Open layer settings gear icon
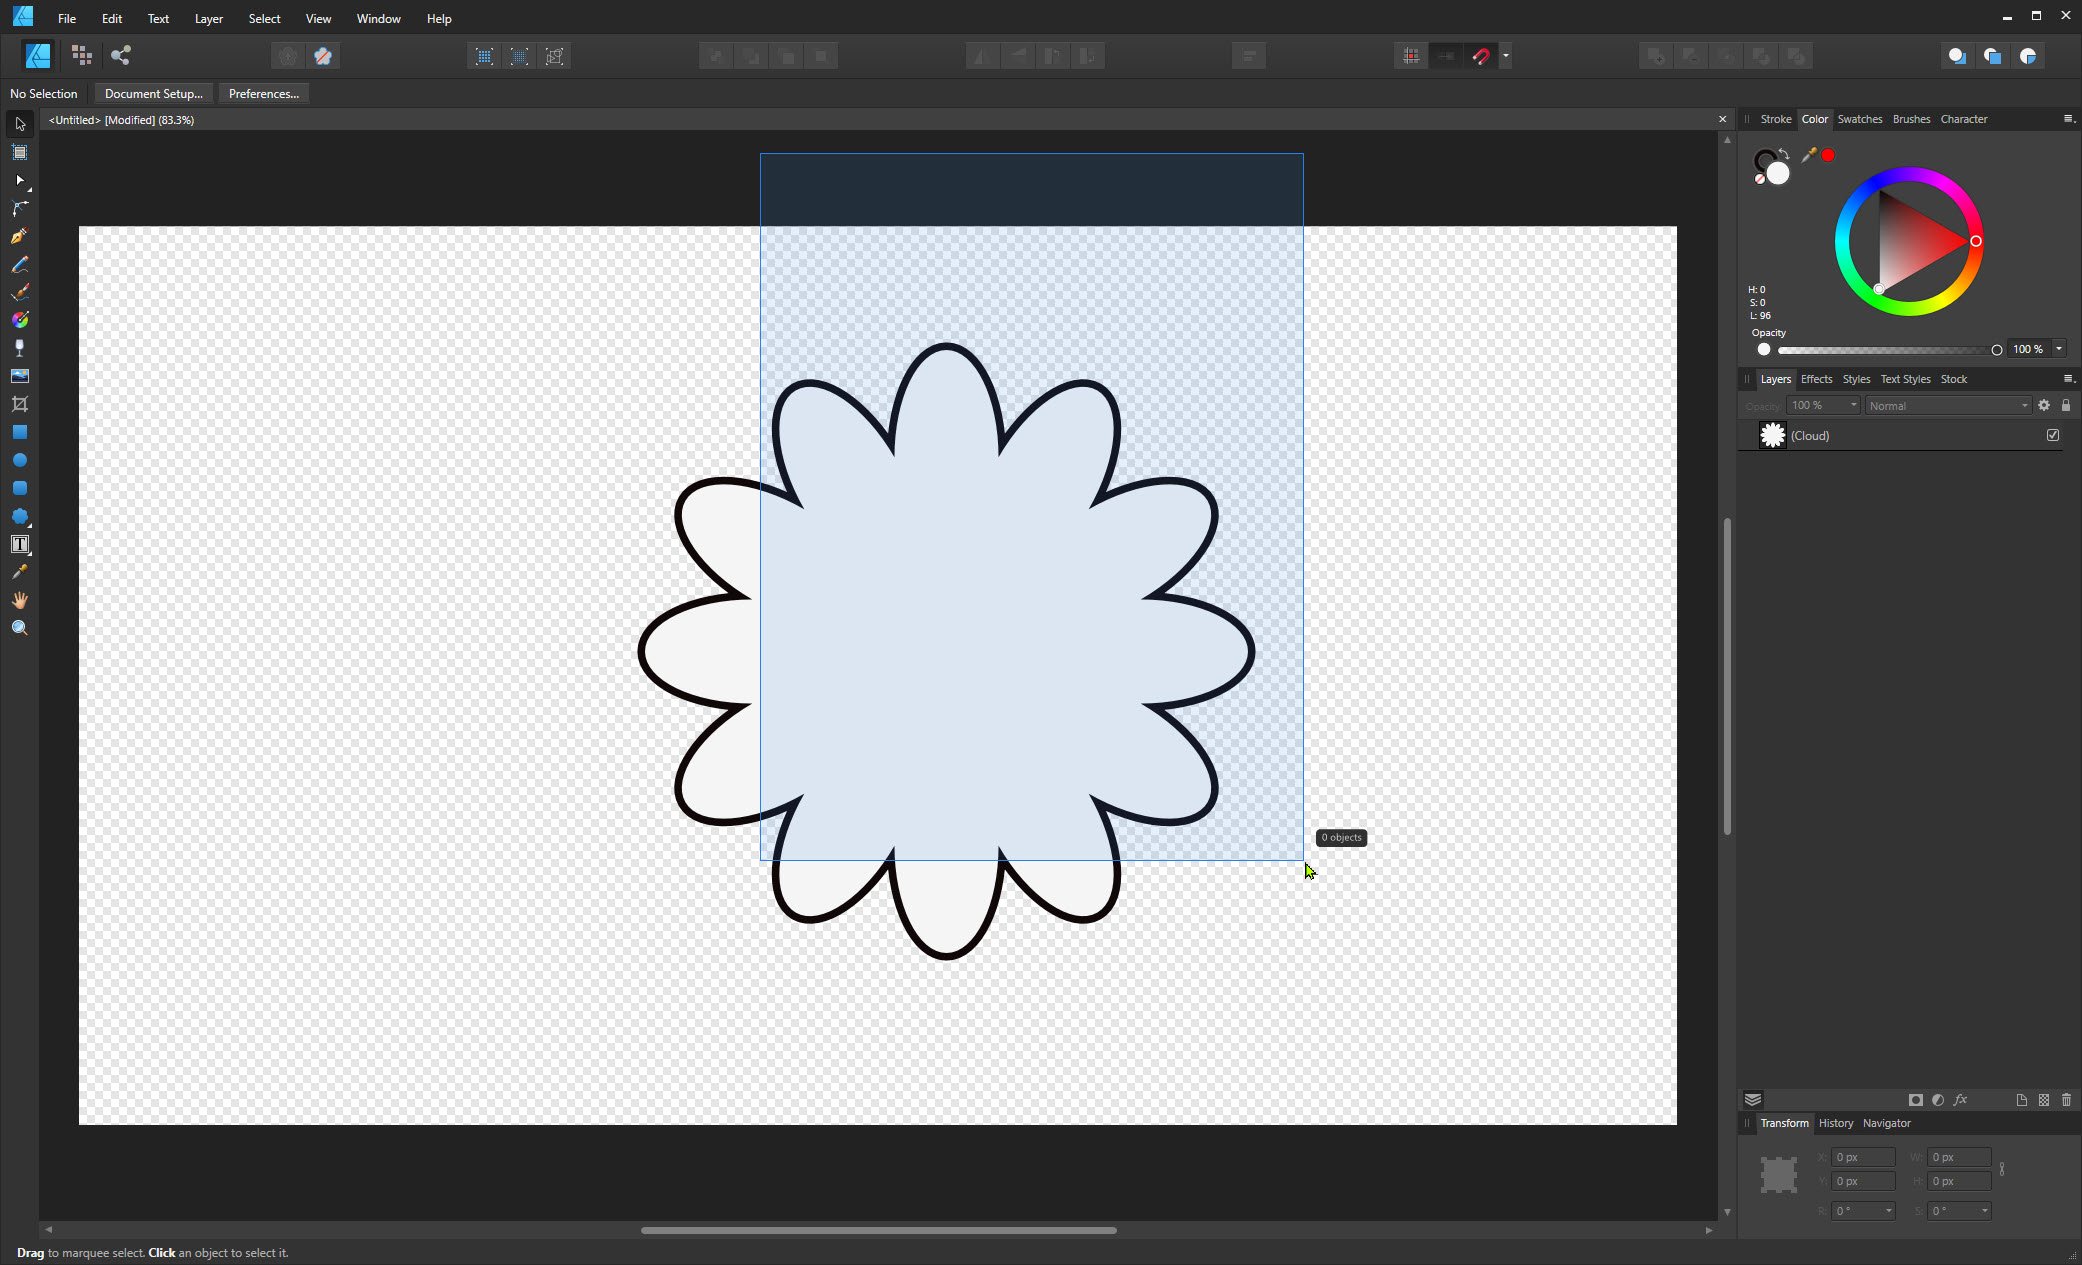The image size is (2082, 1265). [2044, 405]
